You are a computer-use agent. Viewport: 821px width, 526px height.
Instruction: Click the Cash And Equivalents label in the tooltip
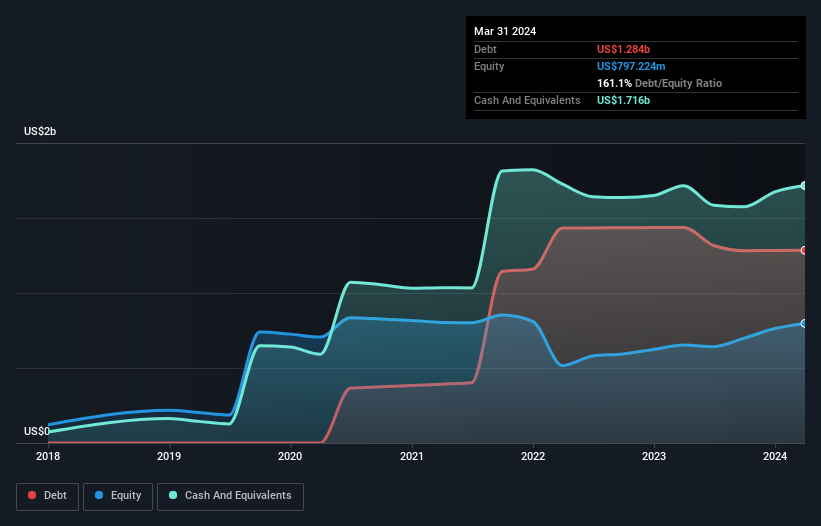[527, 100]
